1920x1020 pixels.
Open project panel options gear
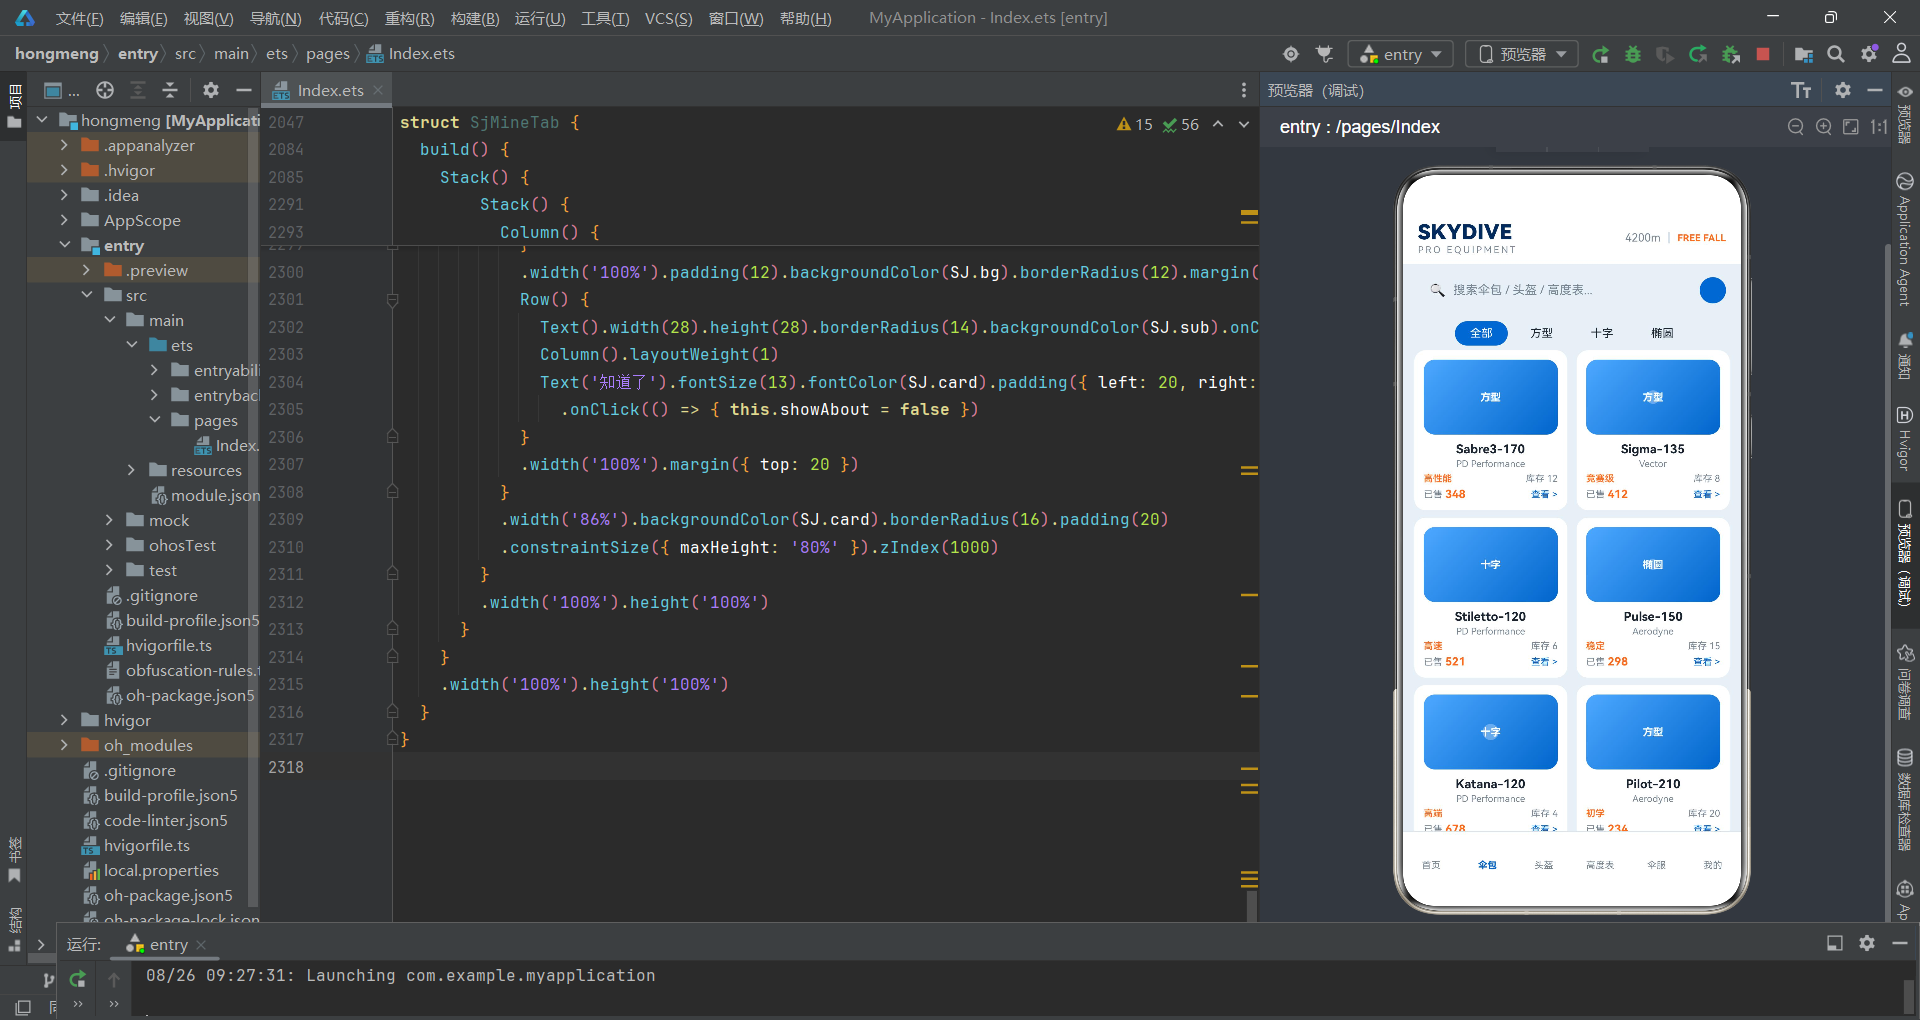point(210,90)
